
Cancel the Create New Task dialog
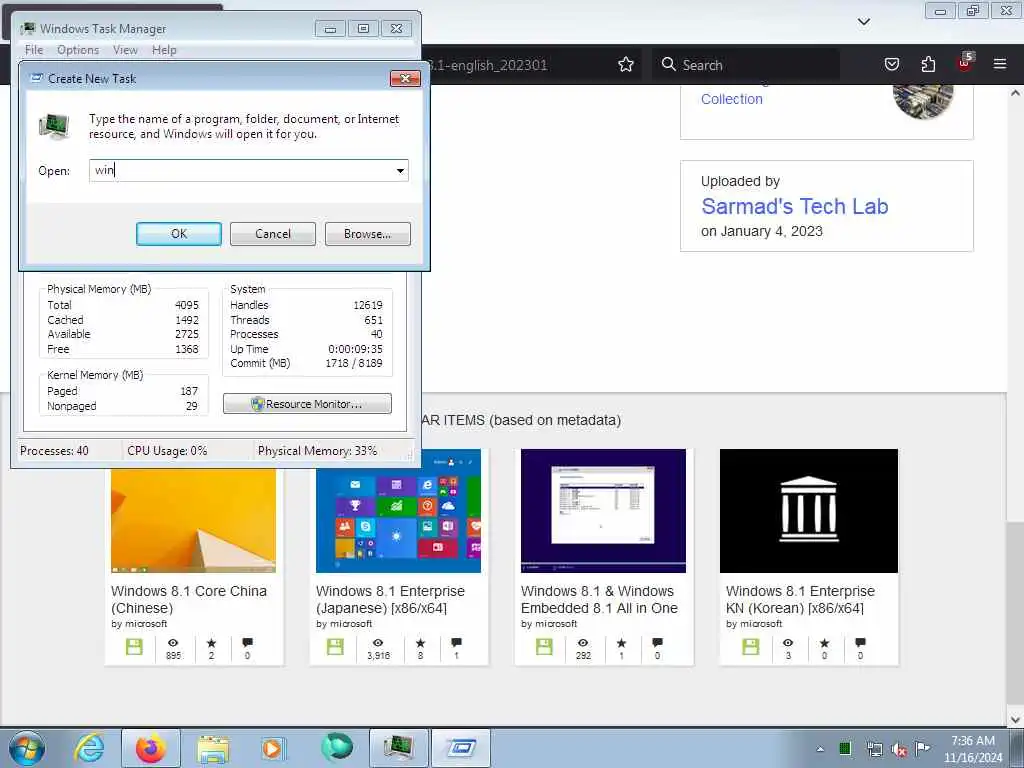tap(272, 234)
